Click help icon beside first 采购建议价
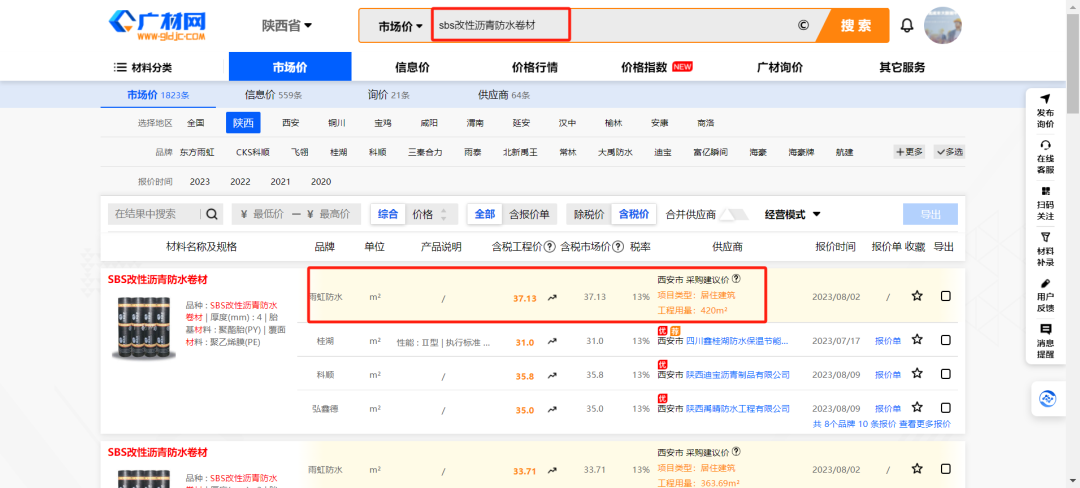Viewport: 1080px width, 488px height. tap(736, 279)
